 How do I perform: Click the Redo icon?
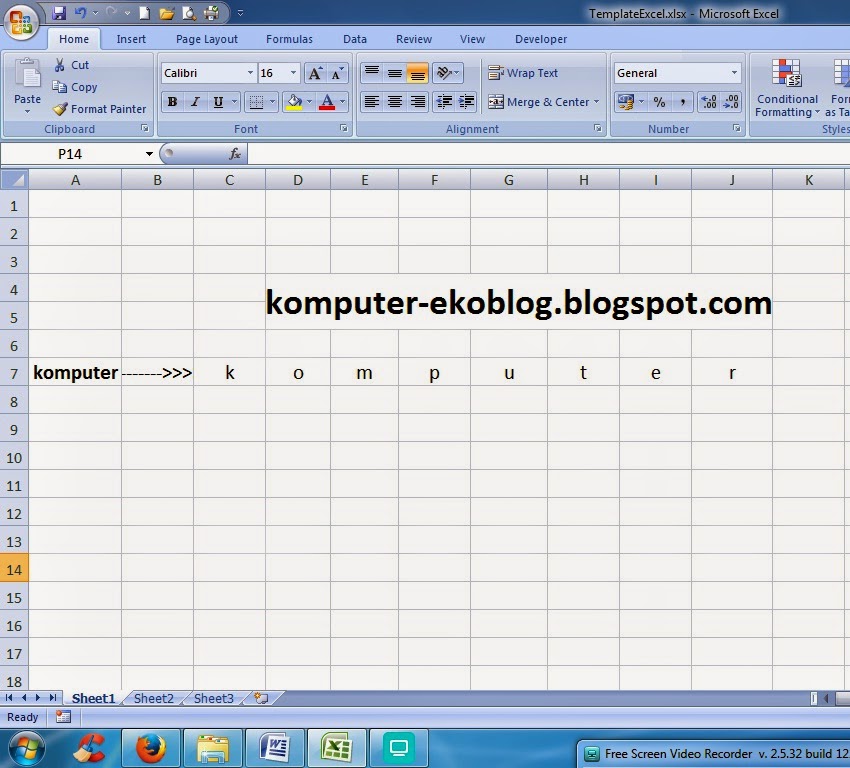[111, 13]
